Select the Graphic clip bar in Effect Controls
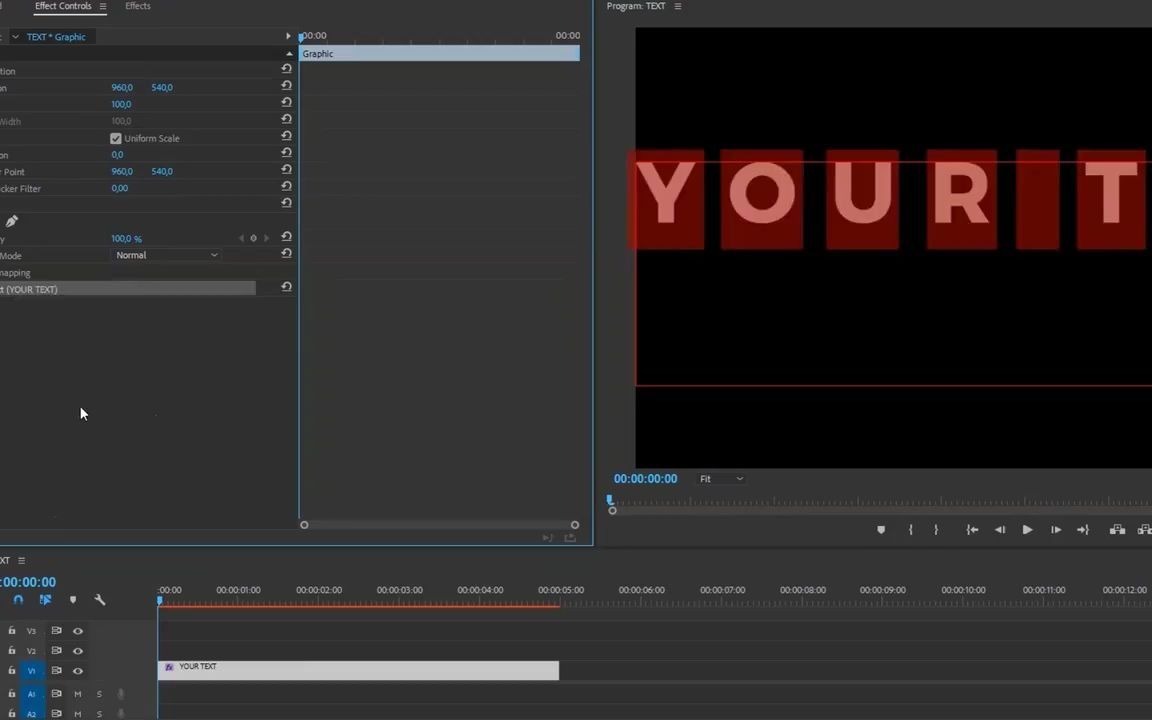 pos(439,54)
